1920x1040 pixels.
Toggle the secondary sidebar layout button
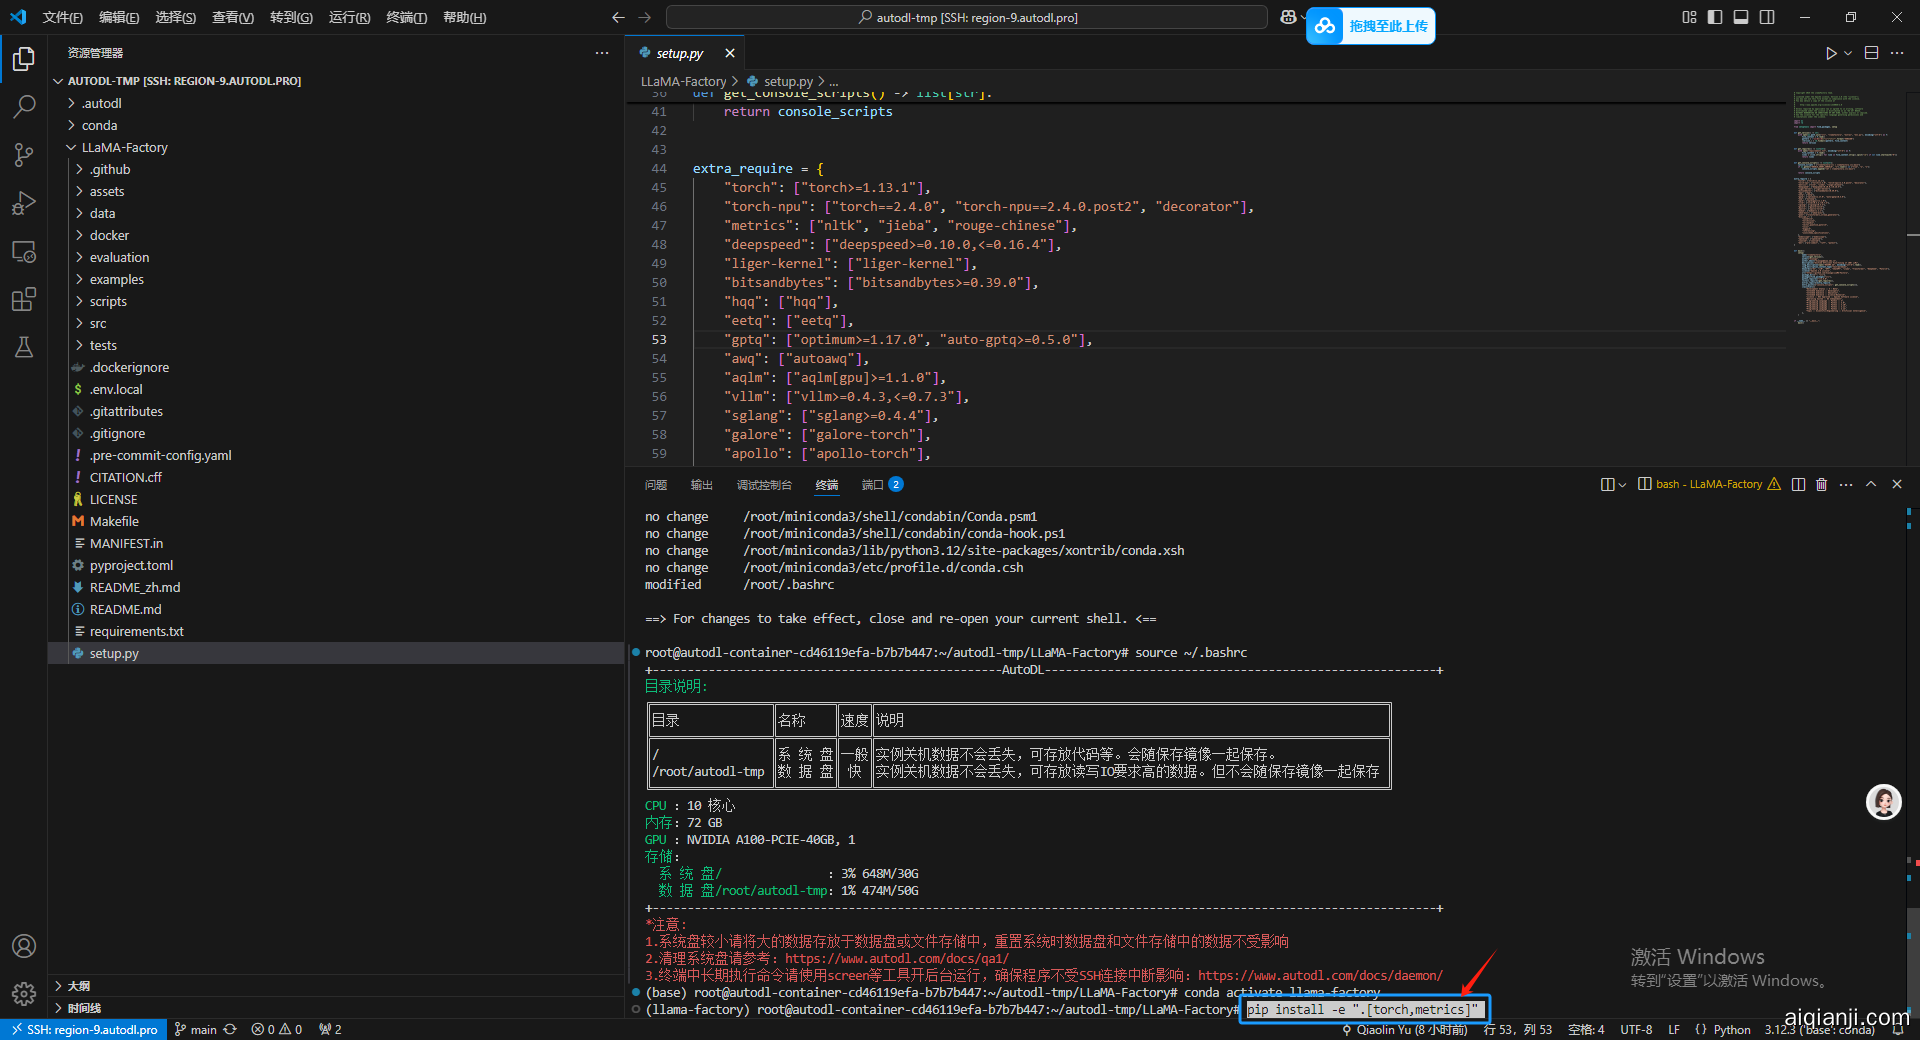[1767, 17]
